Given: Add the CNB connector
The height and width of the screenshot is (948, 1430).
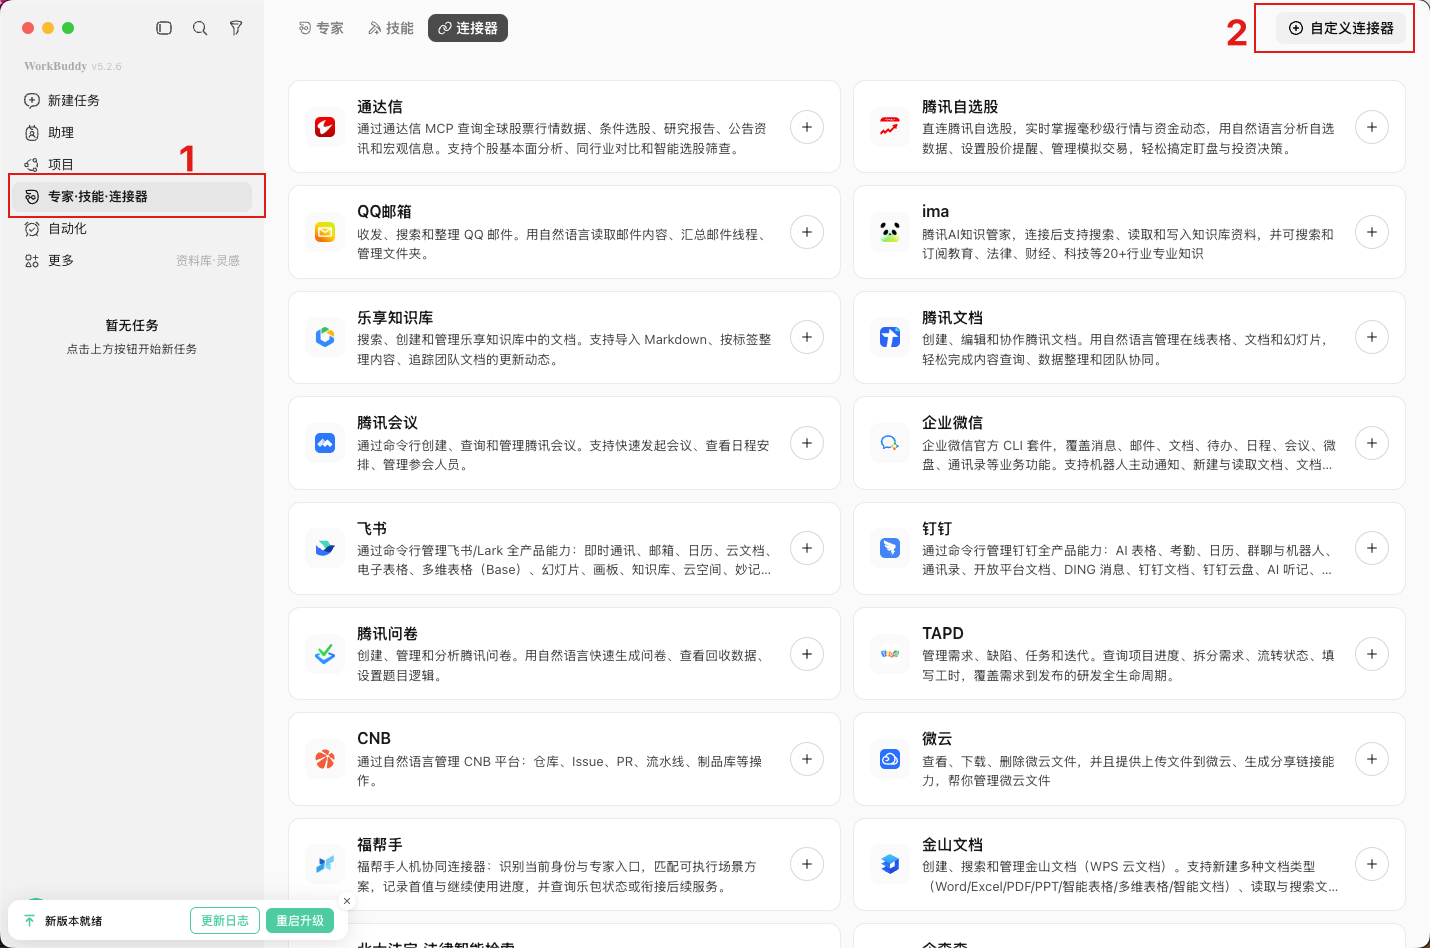Looking at the screenshot, I should (807, 759).
